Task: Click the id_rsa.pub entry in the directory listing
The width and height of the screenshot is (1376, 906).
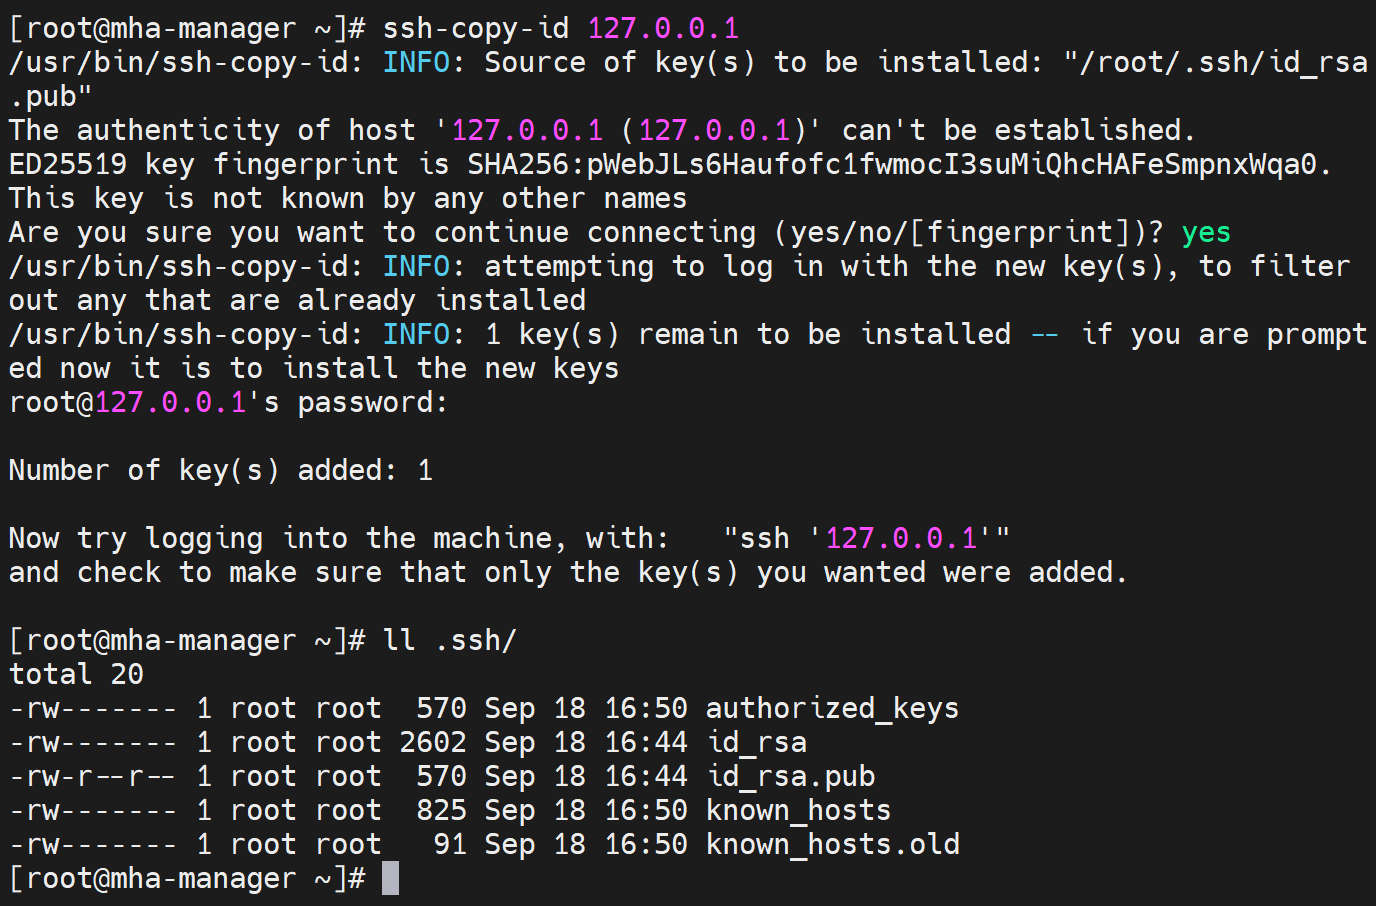Action: pyautogui.click(x=790, y=776)
